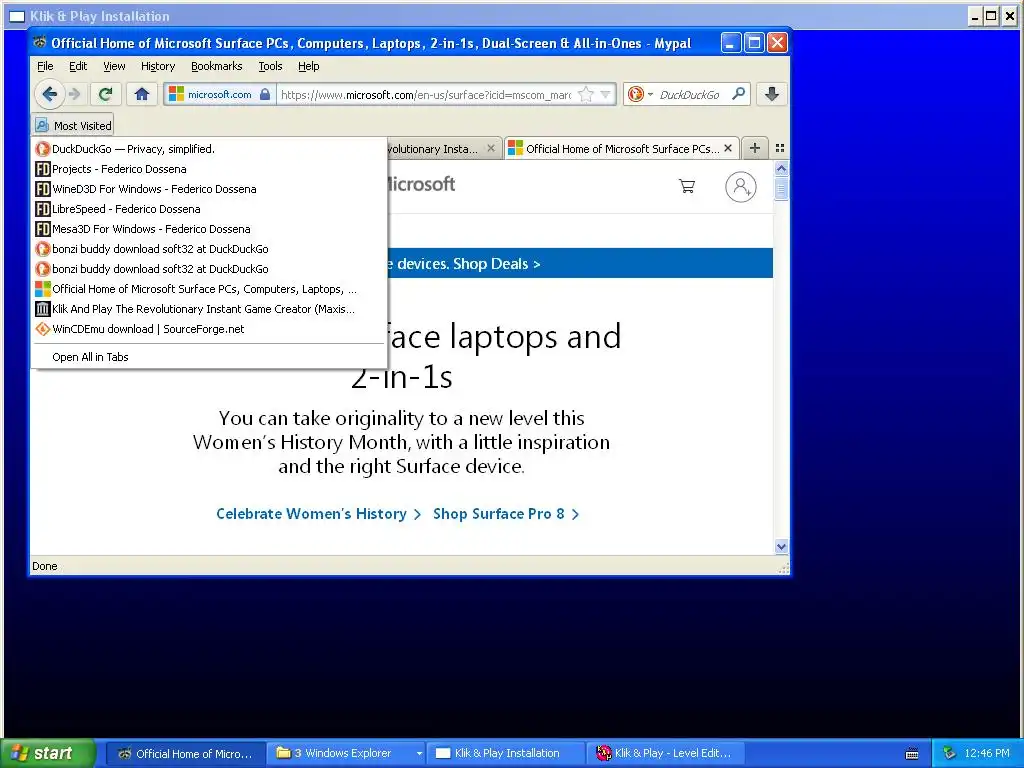1024x768 pixels.
Task: Open the home page icon
Action: coord(142,94)
